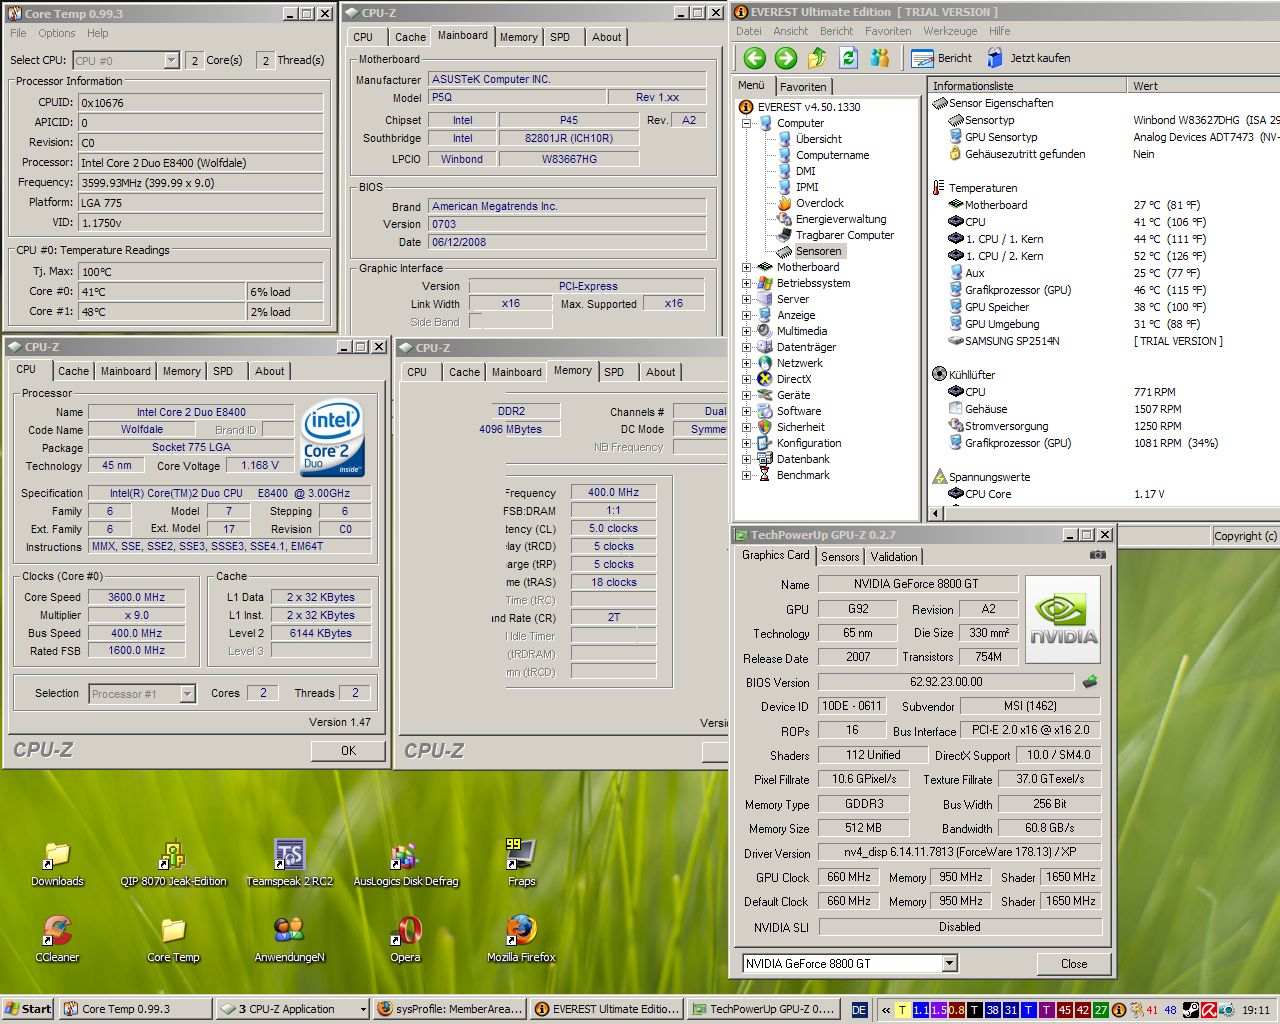1280x1024 pixels.
Task: Click the EVEREST horizontal scrollbar left arrow
Action: [x=937, y=513]
